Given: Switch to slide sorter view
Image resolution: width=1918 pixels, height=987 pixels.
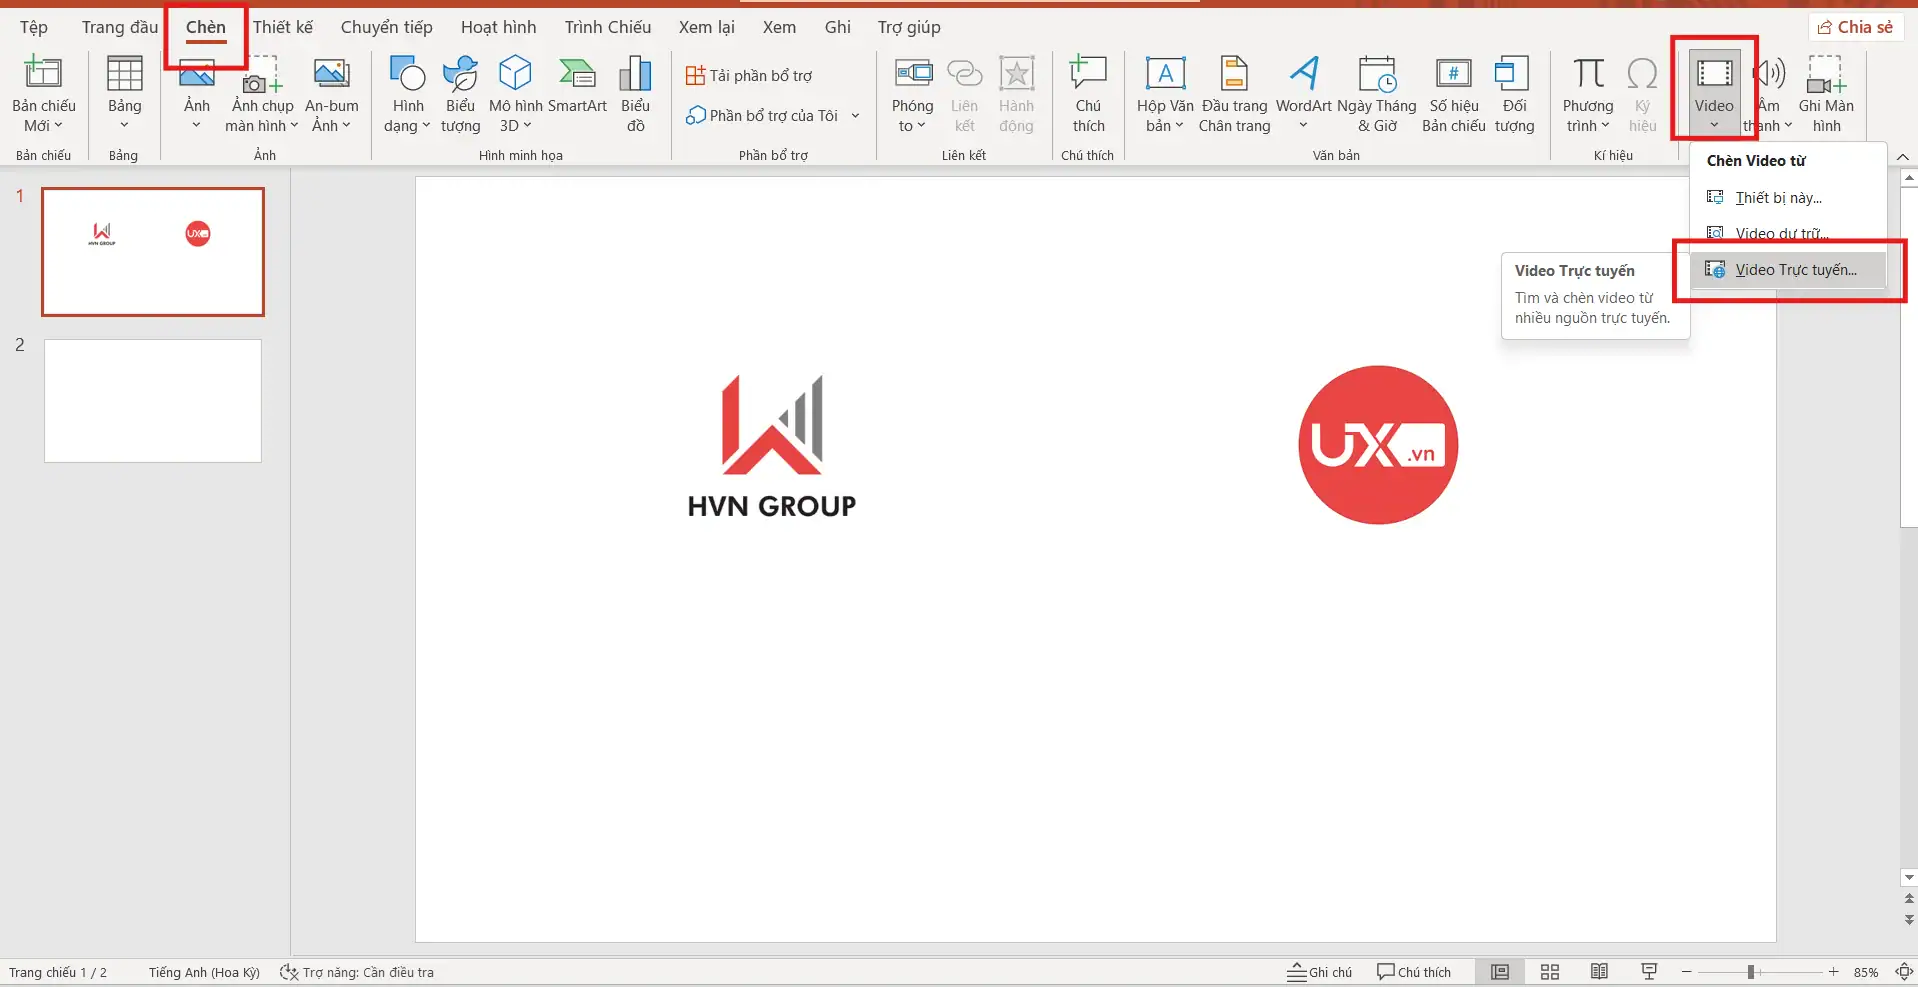Looking at the screenshot, I should (1550, 971).
